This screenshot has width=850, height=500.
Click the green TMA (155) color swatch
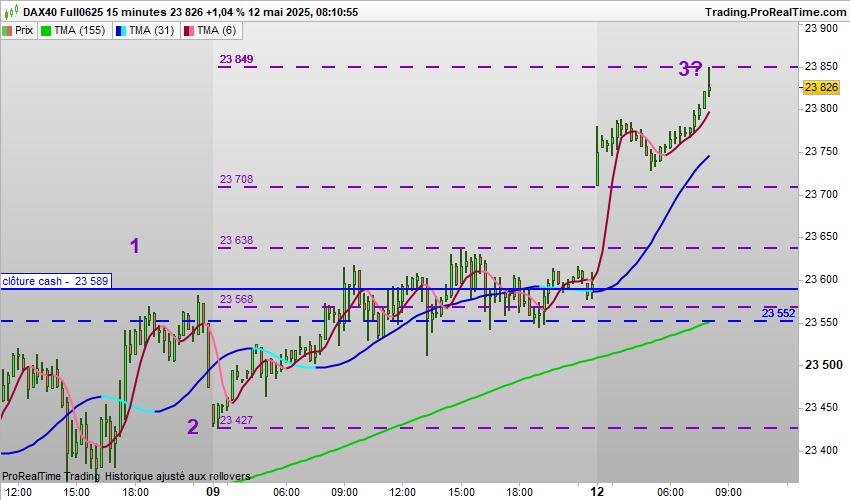tap(46, 31)
